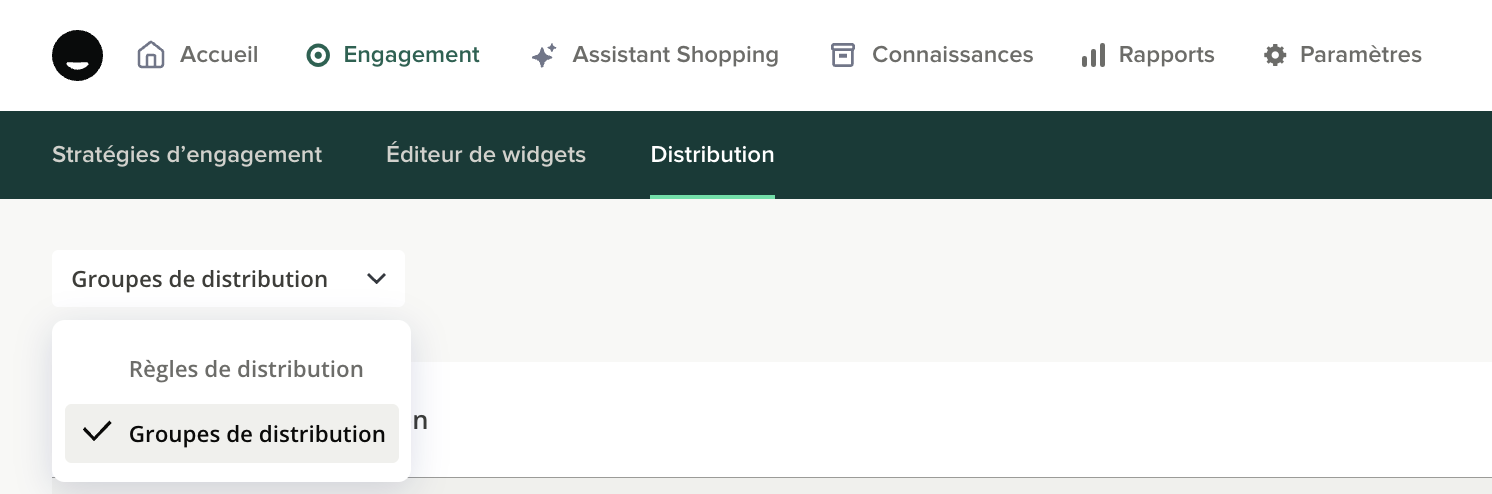Select the Règles de distribution option
The width and height of the screenshot is (1492, 494).
[x=246, y=369]
